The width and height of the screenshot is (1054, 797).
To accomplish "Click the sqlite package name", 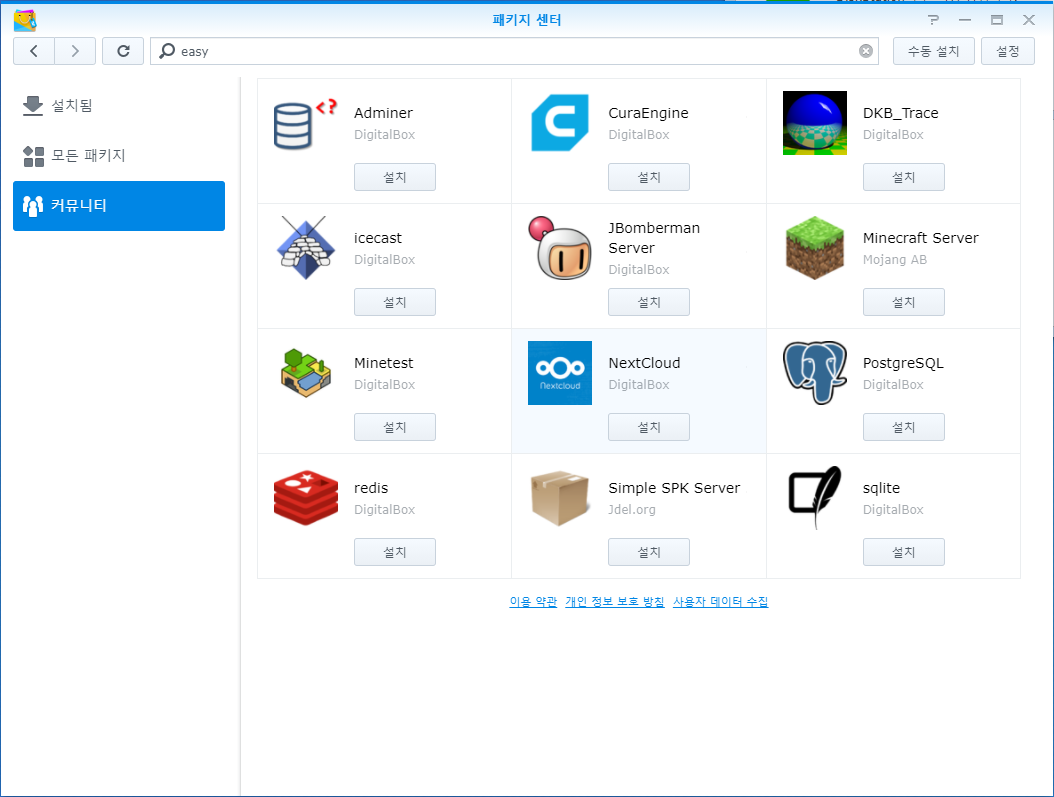I will (881, 488).
